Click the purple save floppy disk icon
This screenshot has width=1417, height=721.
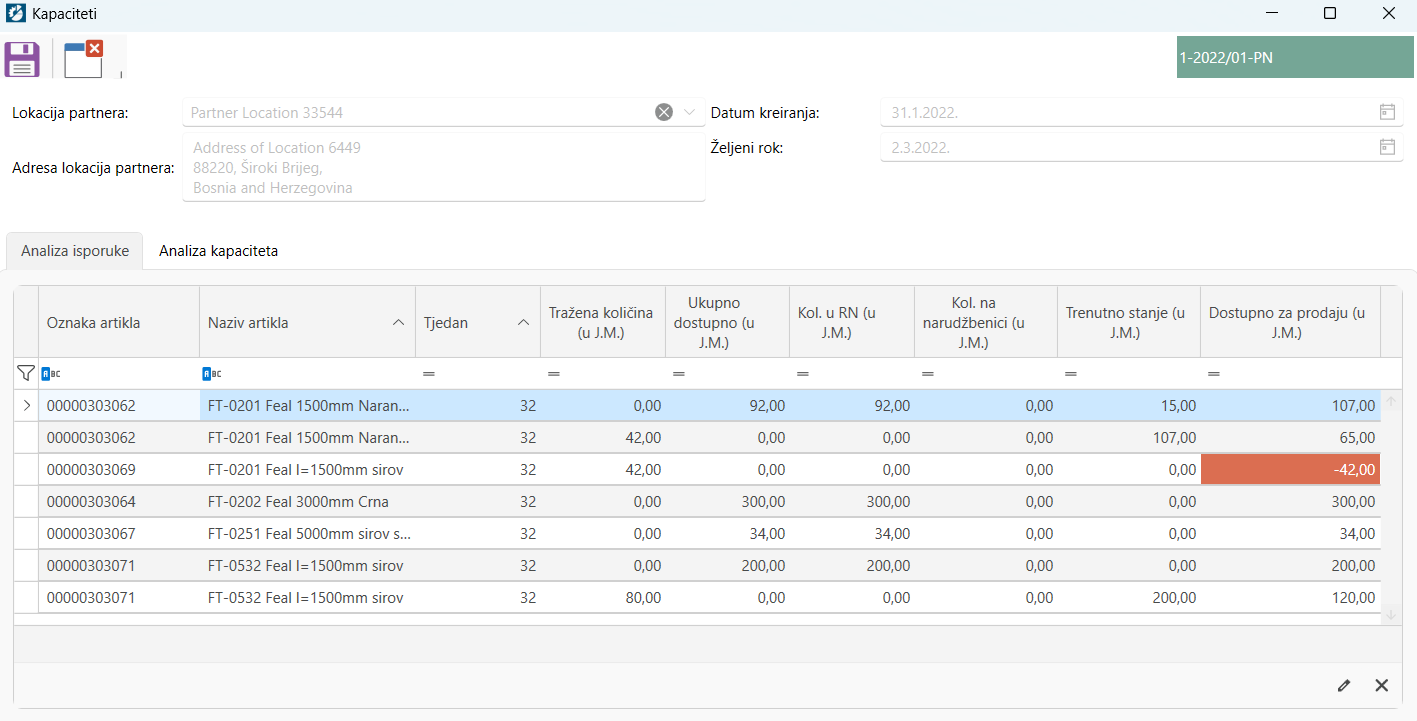tap(22, 59)
